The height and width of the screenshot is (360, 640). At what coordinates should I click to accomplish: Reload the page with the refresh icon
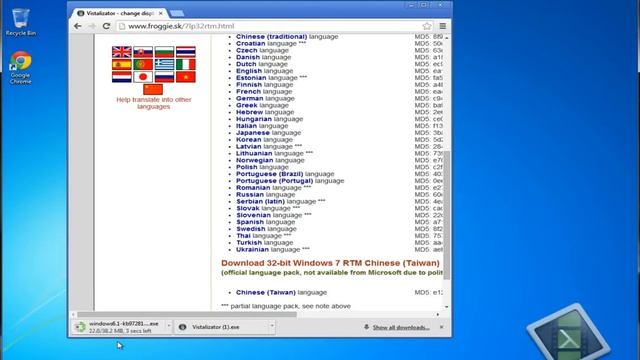[106, 26]
